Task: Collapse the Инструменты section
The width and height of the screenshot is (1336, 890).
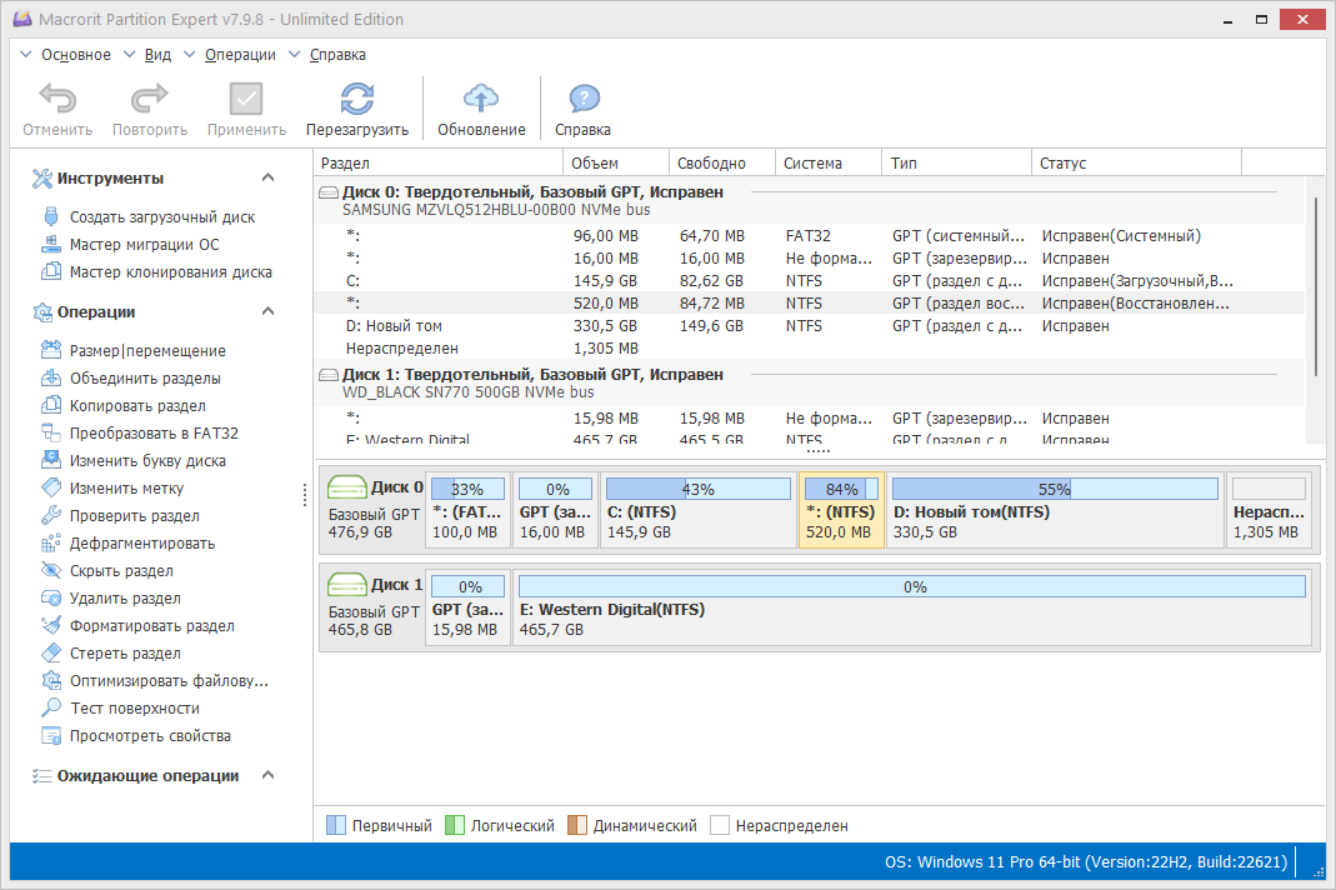Action: 268,178
